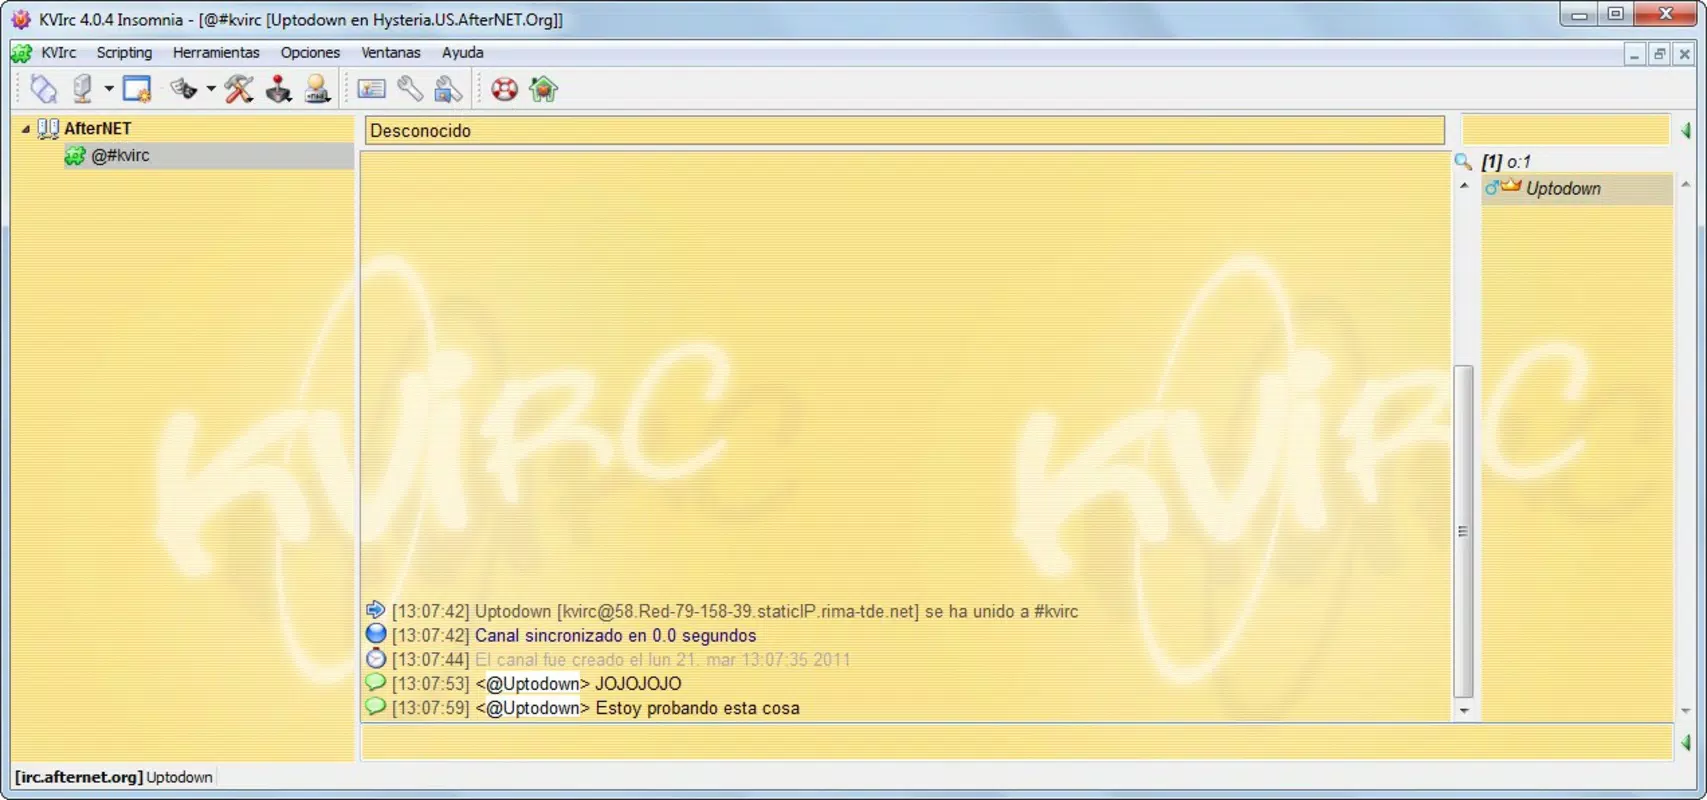Click green arrow beside message input
Screen dimensions: 1707x800
tap(1686, 743)
